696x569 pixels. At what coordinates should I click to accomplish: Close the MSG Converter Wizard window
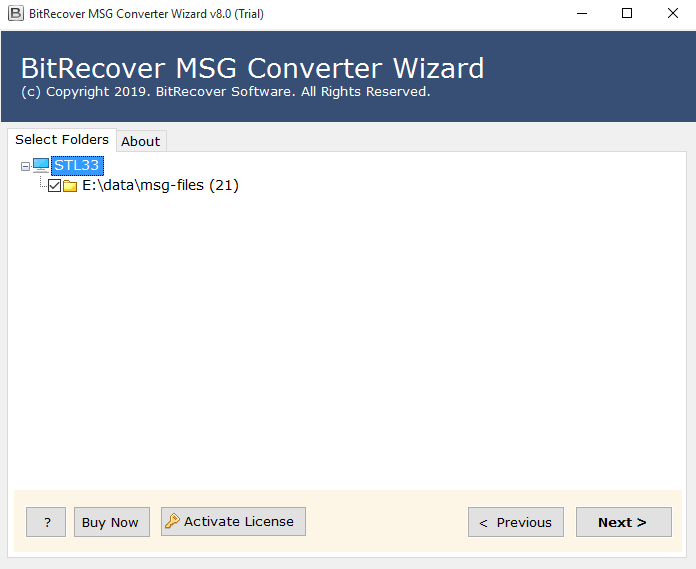tap(673, 13)
